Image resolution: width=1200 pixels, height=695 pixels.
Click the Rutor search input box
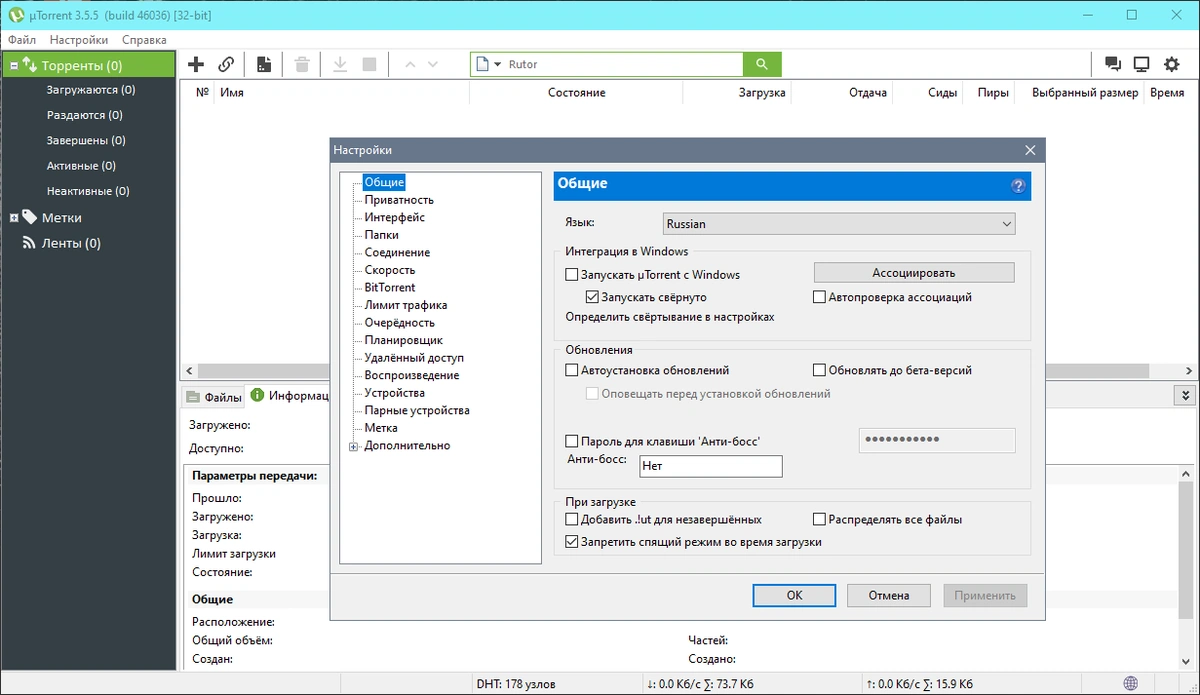pos(622,64)
